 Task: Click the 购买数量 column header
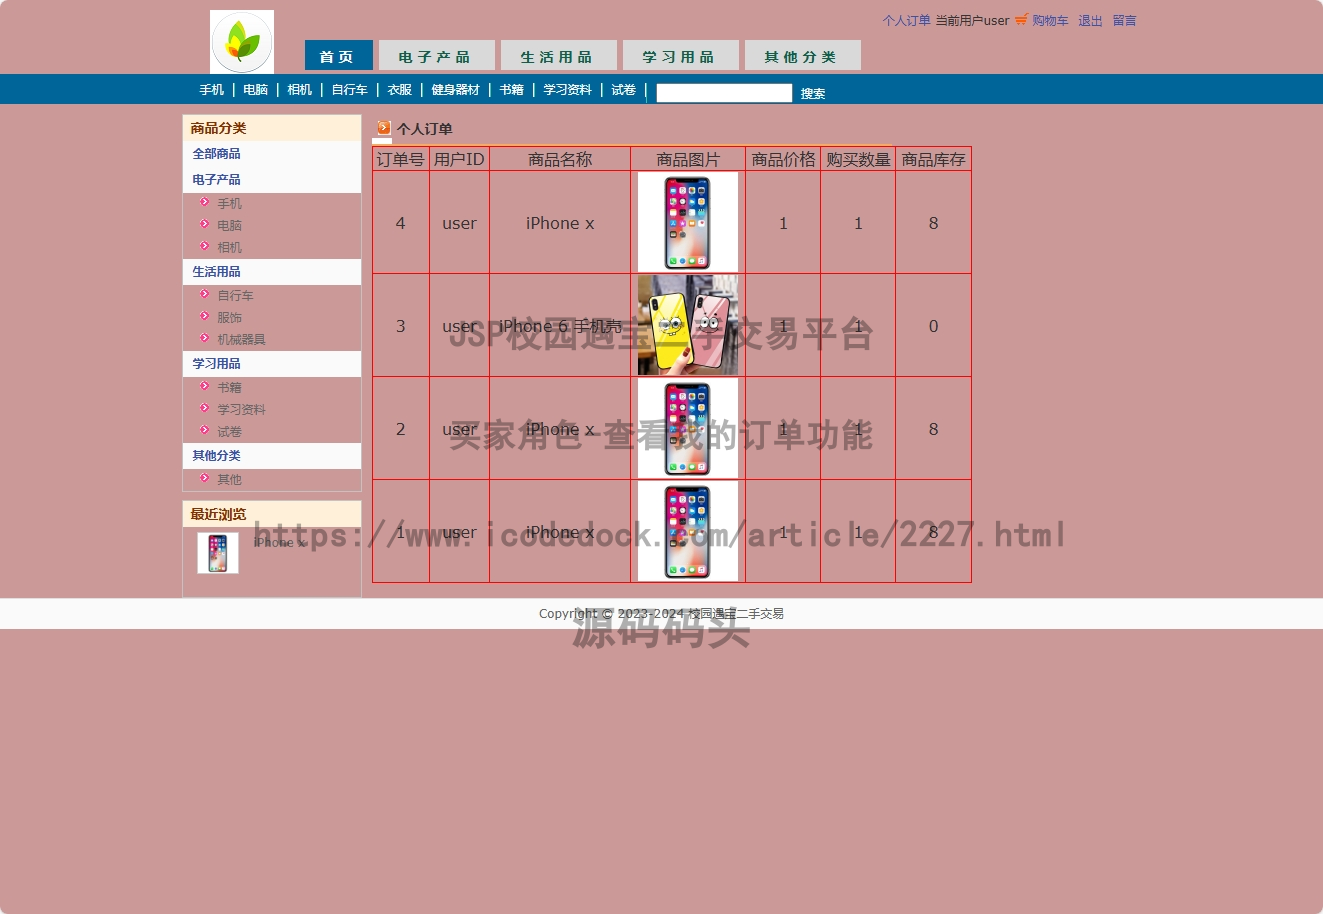click(x=858, y=159)
